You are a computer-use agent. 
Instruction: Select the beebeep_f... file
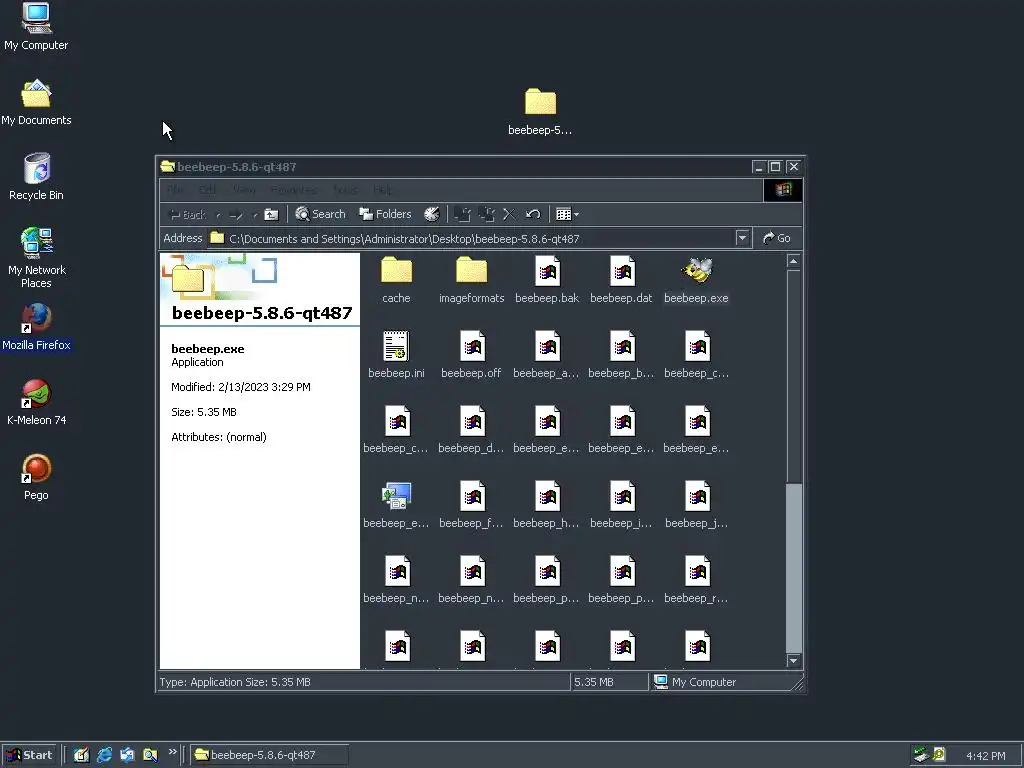click(472, 505)
